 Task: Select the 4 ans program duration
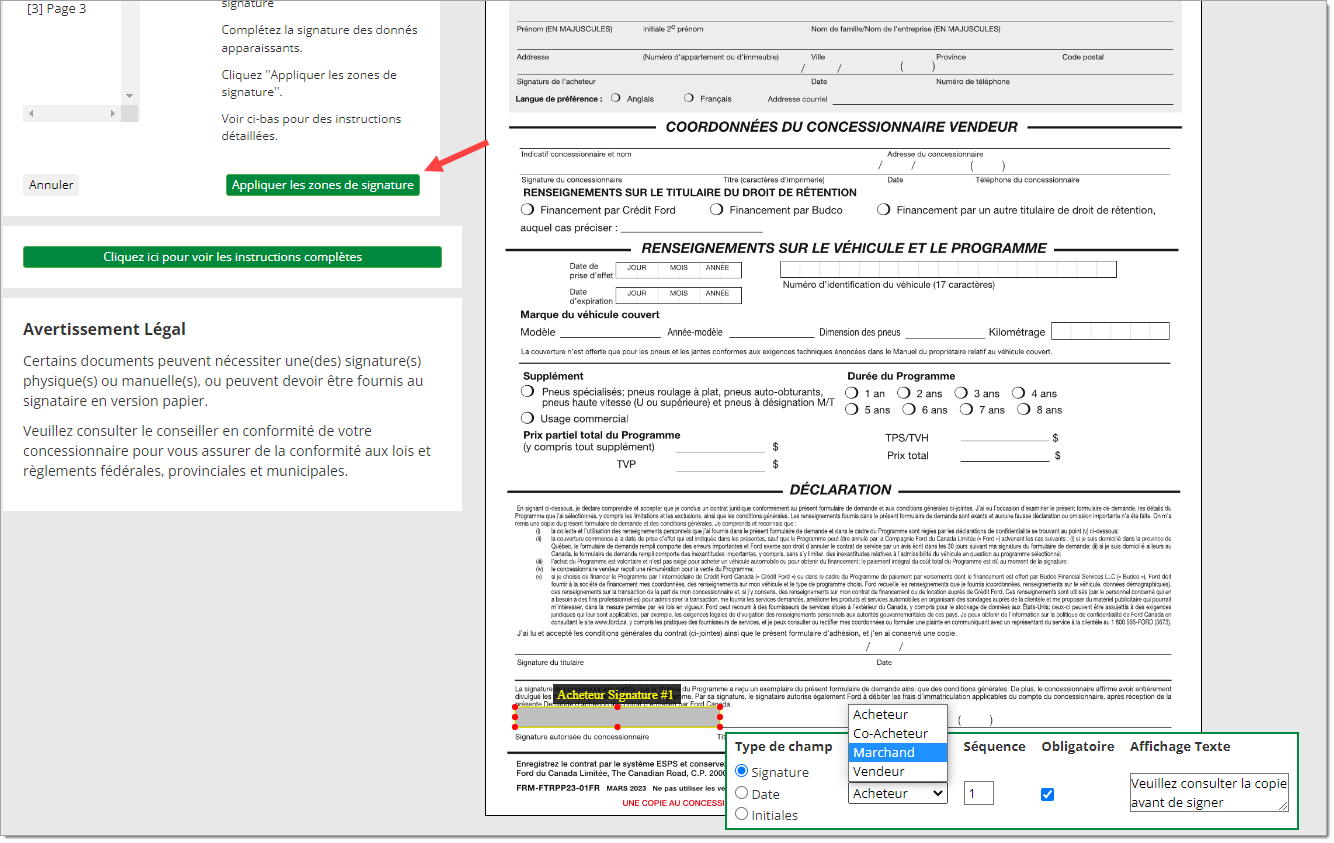click(1018, 393)
